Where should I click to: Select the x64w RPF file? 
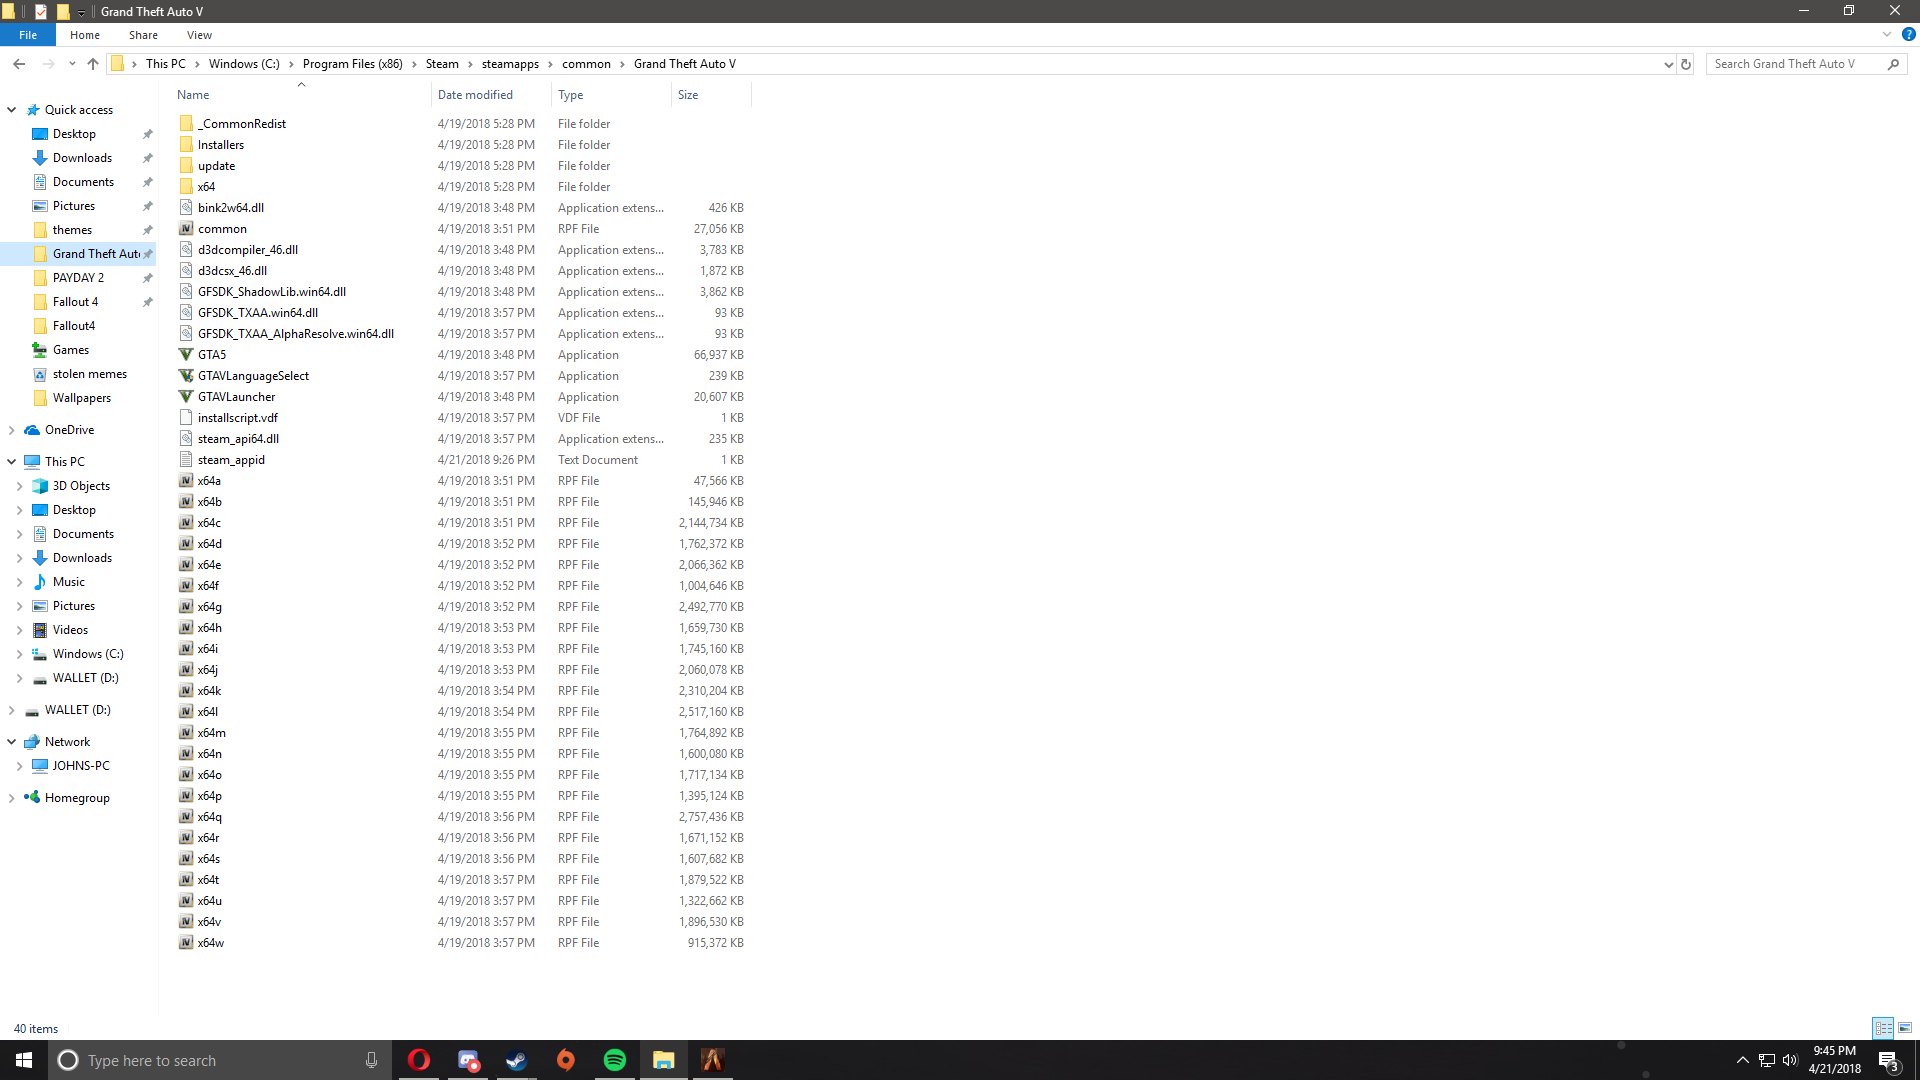pyautogui.click(x=211, y=943)
